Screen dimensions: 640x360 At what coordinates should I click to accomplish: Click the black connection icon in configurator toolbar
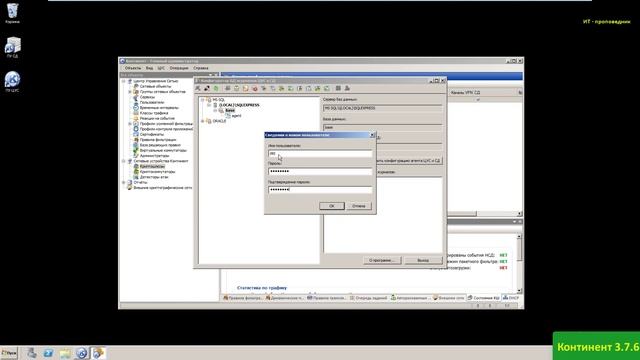pos(207,88)
